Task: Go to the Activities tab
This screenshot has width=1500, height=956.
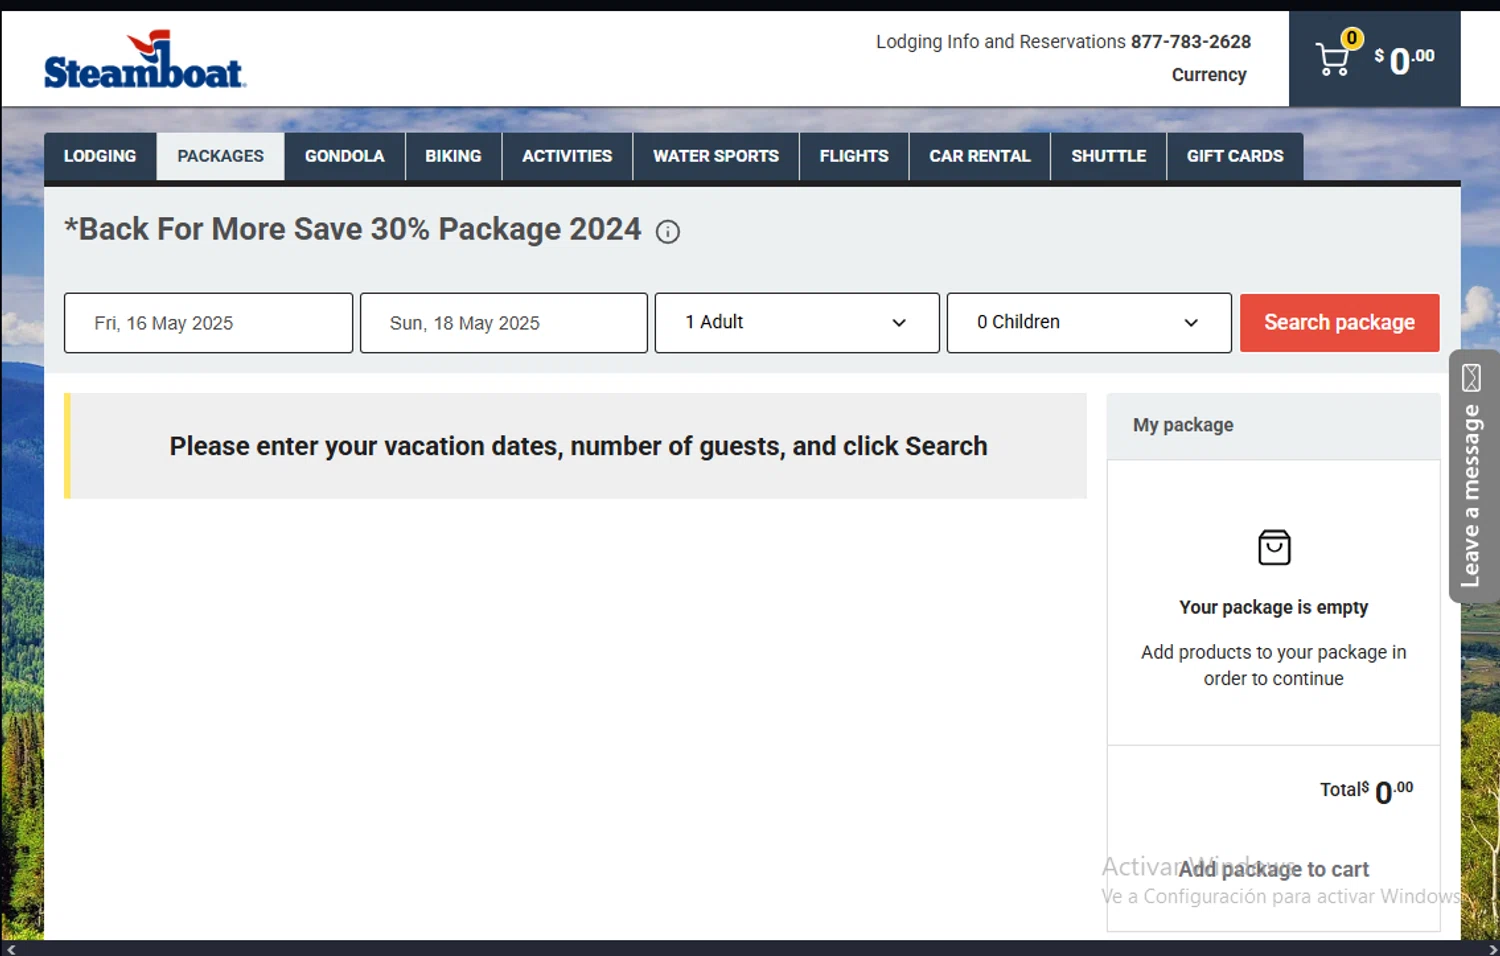Action: point(567,156)
